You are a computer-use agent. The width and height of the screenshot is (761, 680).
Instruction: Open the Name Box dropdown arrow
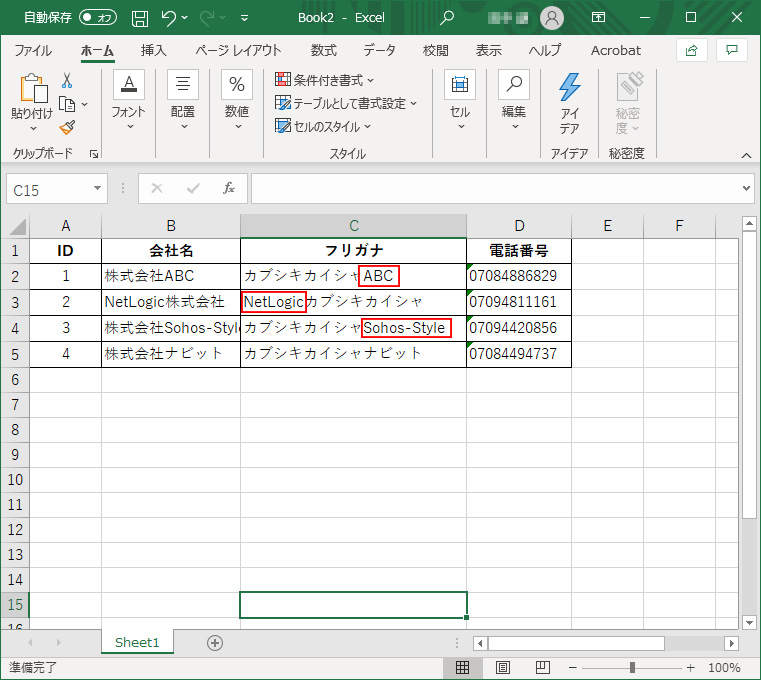(98, 188)
